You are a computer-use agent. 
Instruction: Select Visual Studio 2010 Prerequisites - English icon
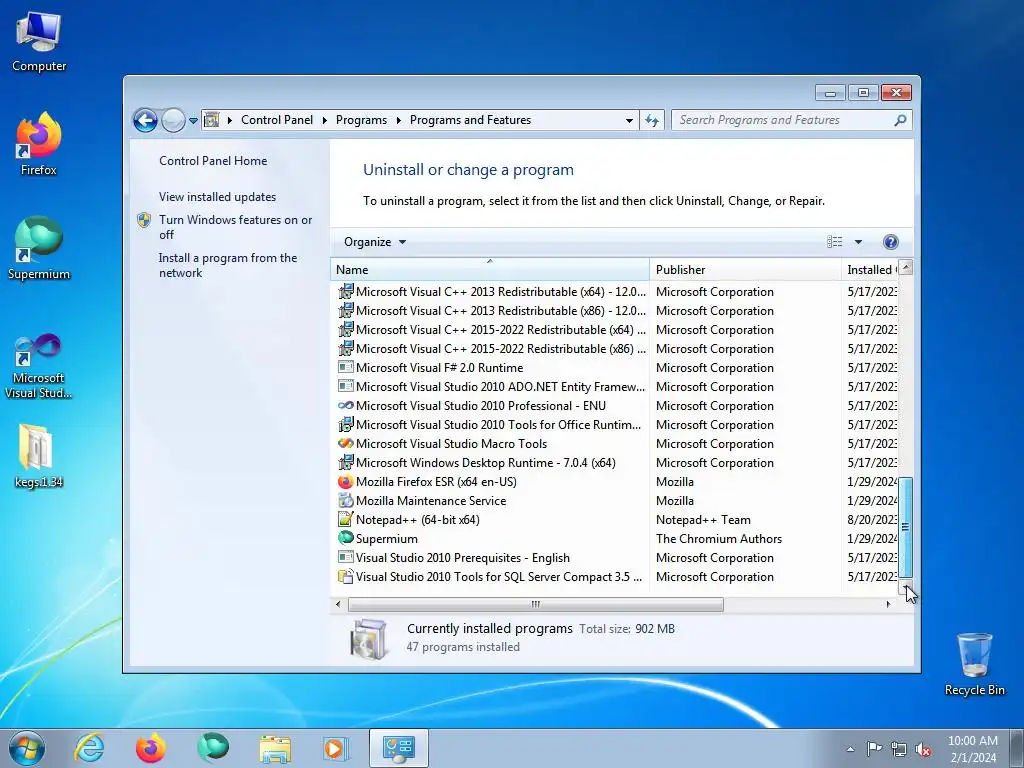(x=345, y=558)
